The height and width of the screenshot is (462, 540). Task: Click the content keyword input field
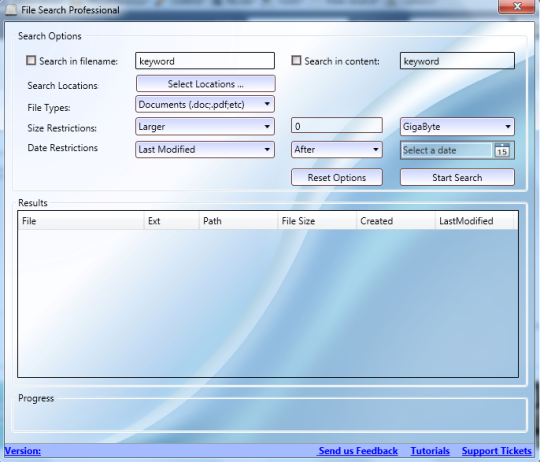pyautogui.click(x=457, y=61)
